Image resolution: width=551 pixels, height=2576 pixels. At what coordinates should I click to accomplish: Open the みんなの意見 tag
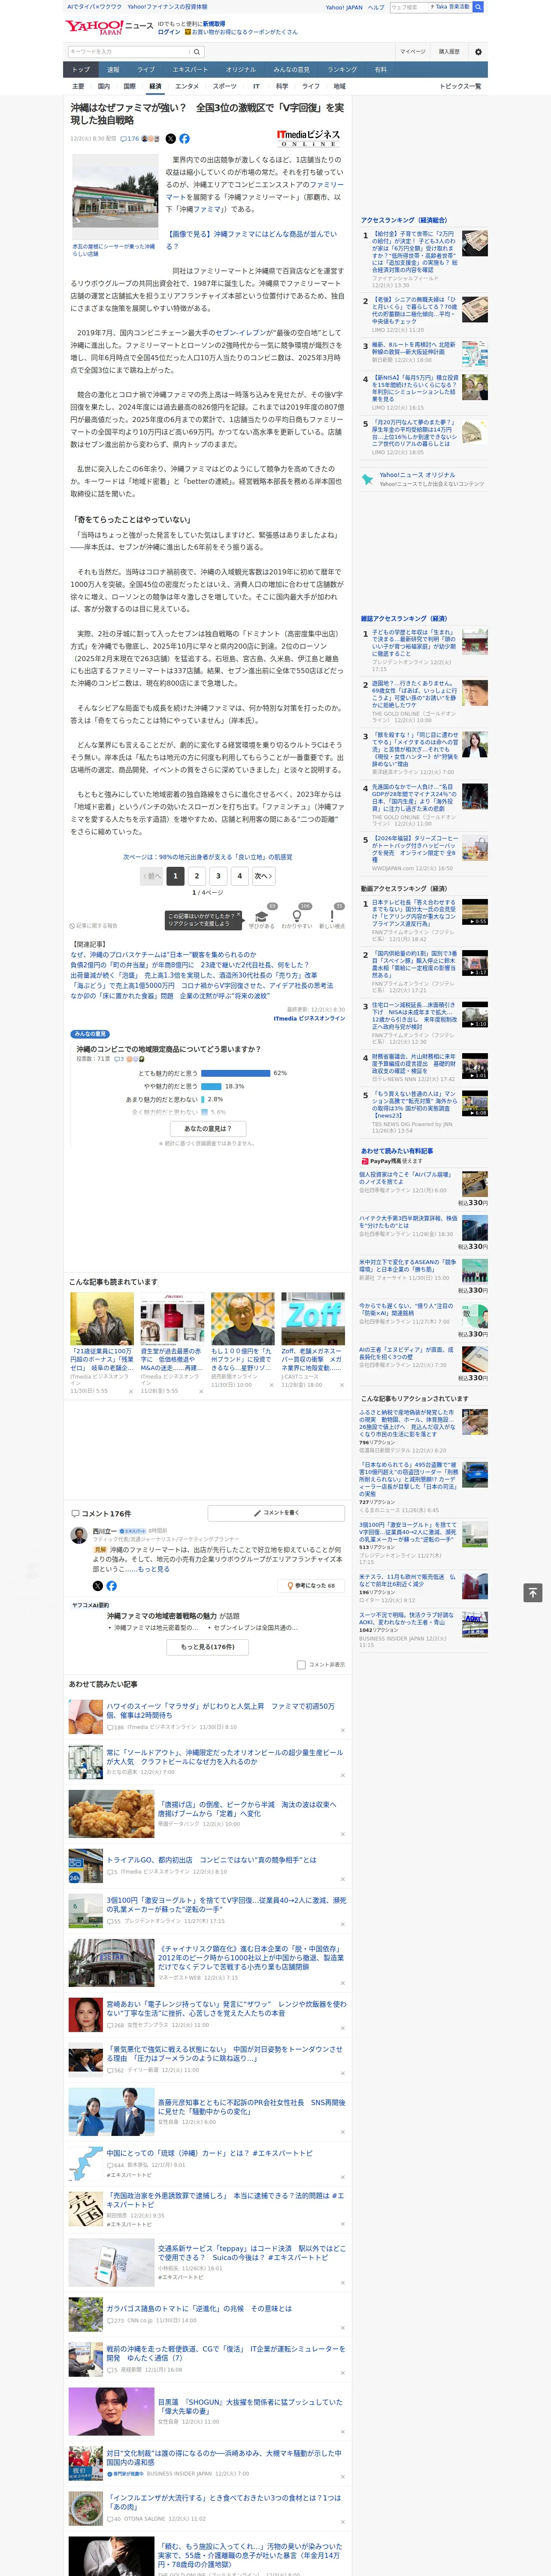tap(90, 1034)
